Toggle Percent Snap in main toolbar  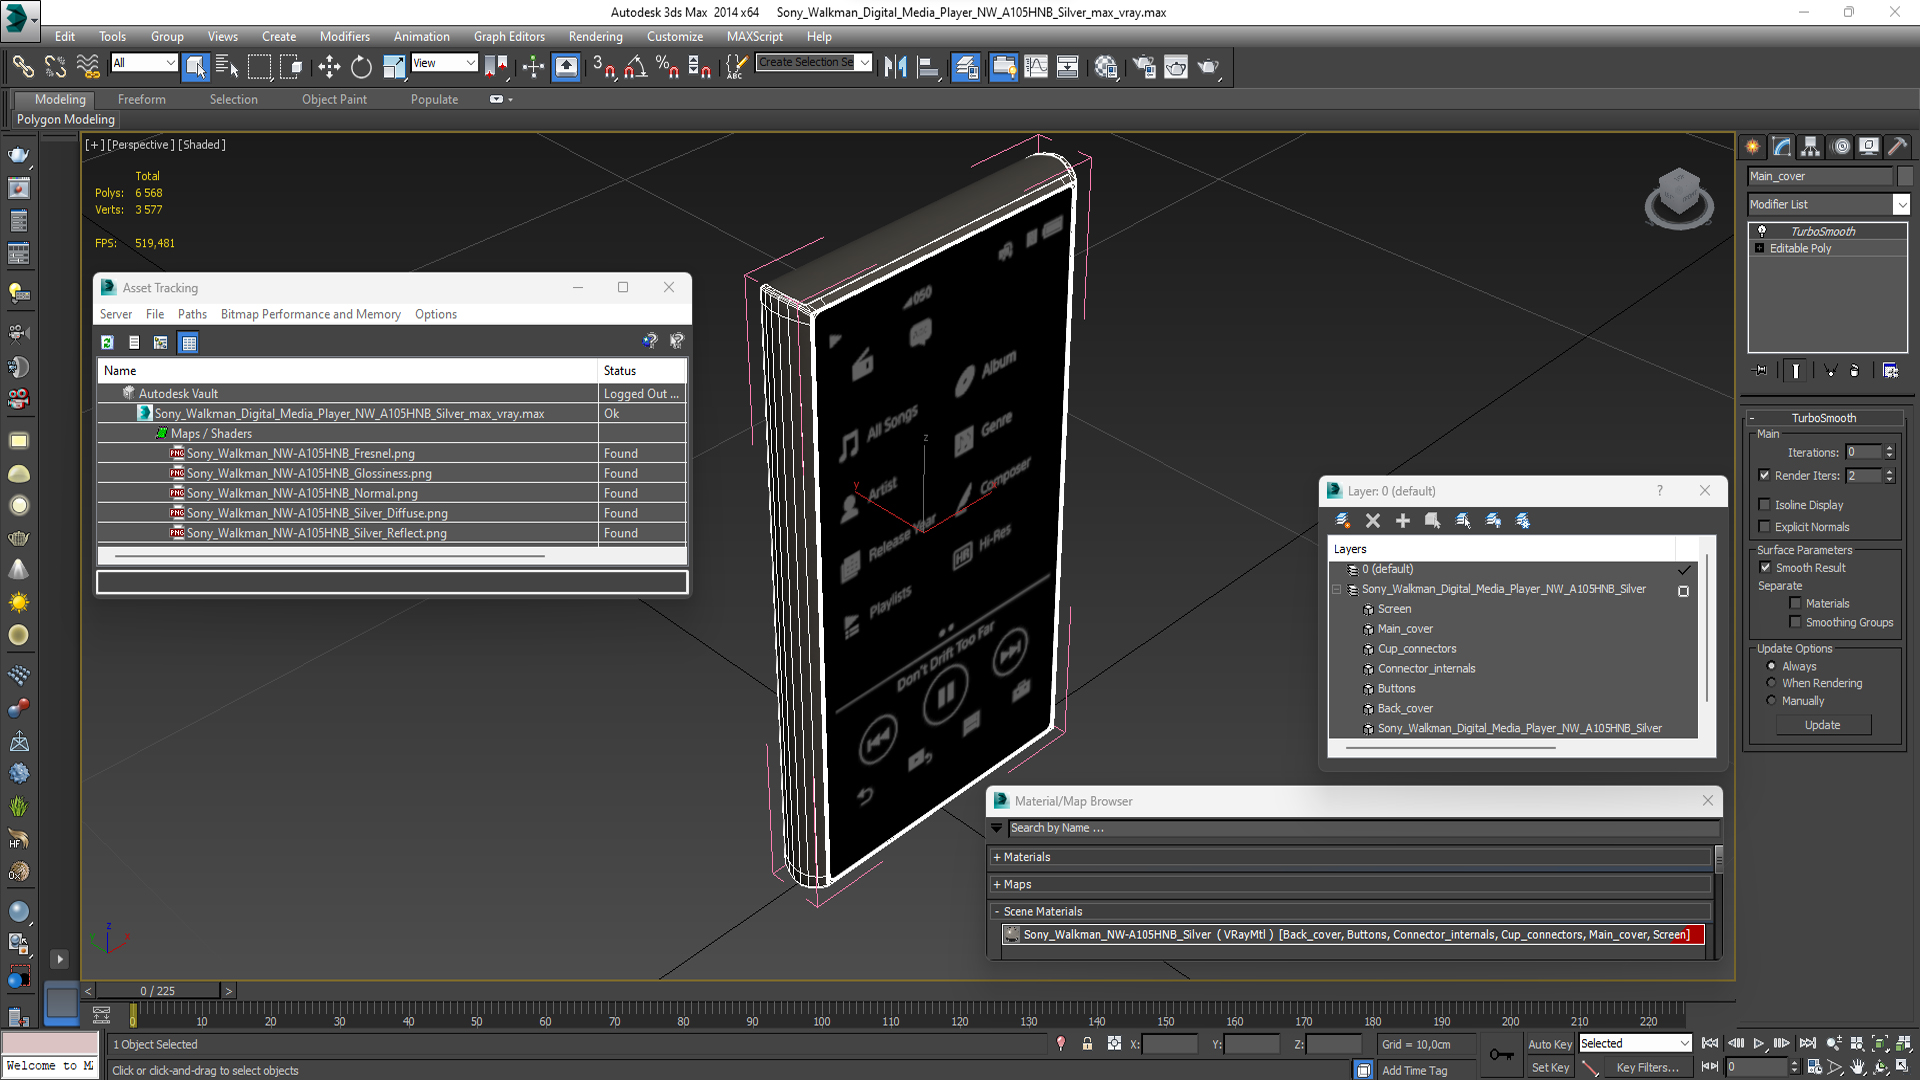[x=667, y=67]
